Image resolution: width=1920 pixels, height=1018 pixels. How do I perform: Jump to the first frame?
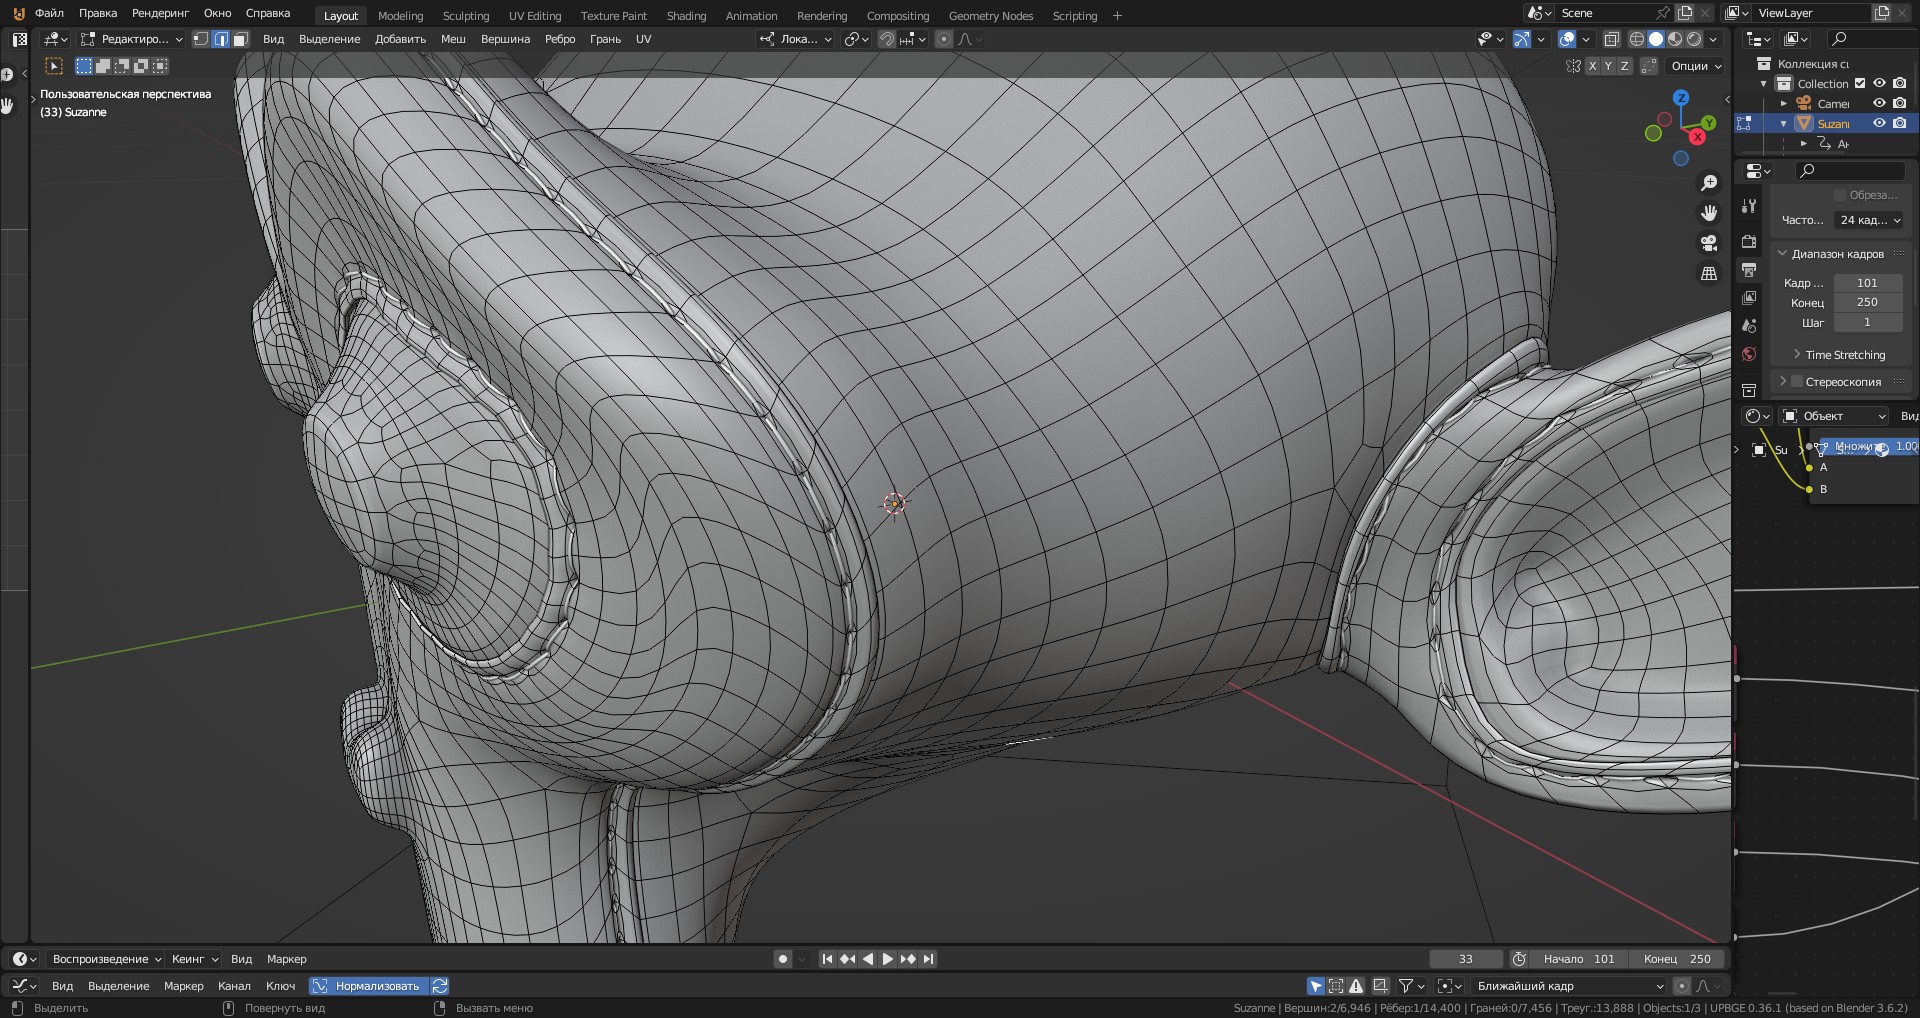827,959
